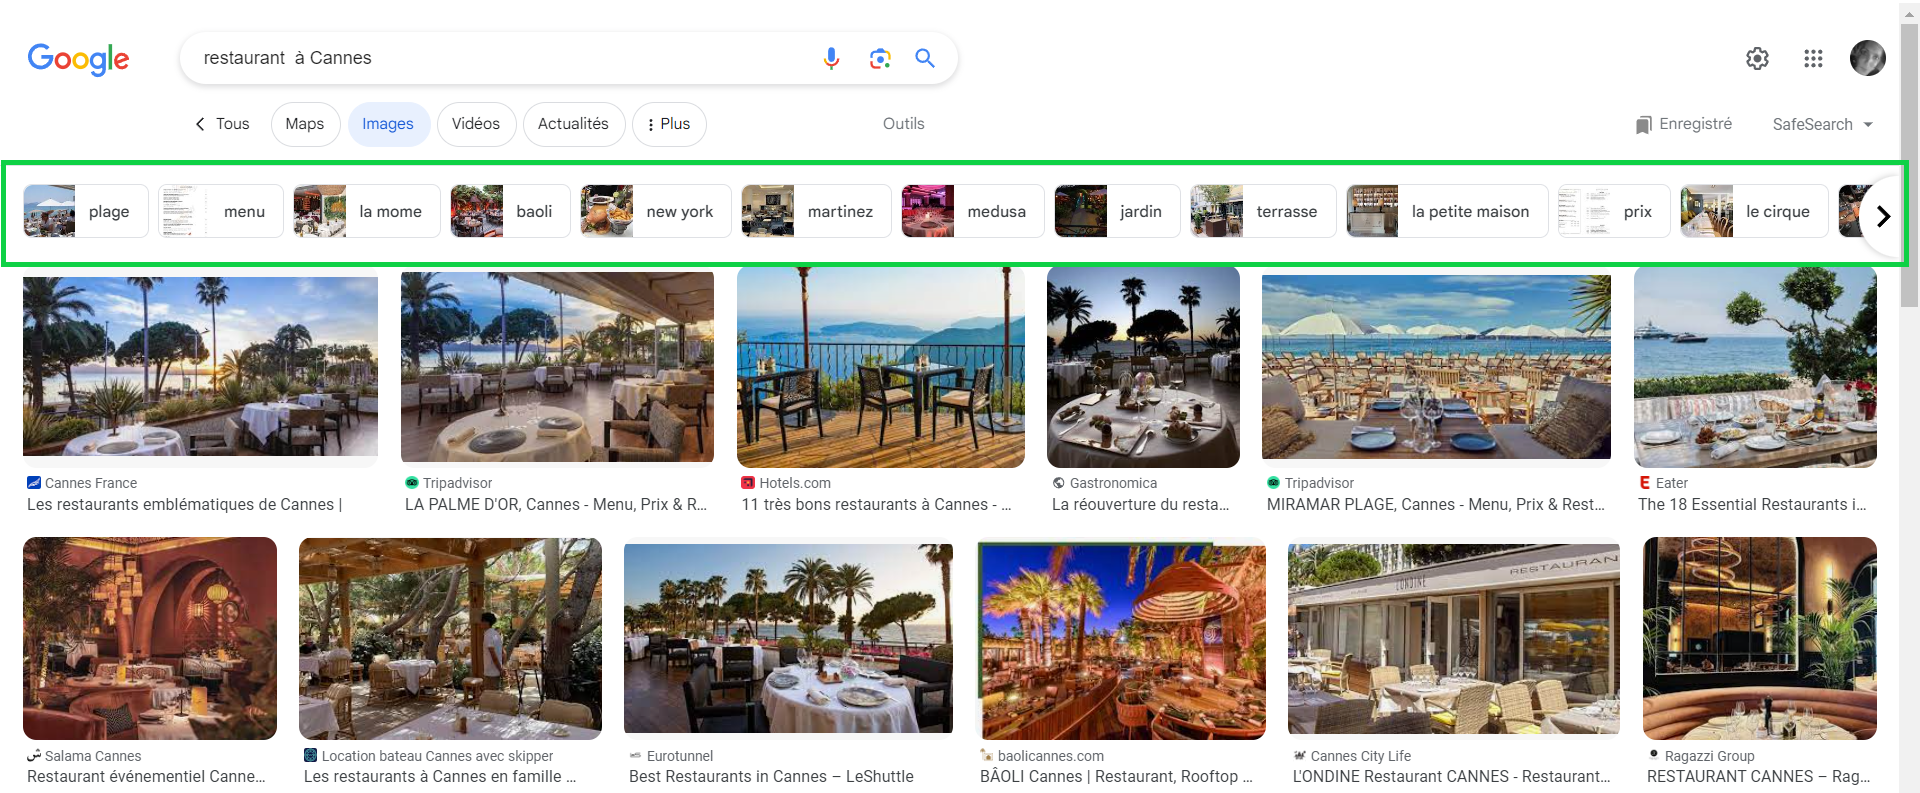The width and height of the screenshot is (1920, 793).
Task: Filter images by terrasse chip
Action: click(x=1263, y=211)
